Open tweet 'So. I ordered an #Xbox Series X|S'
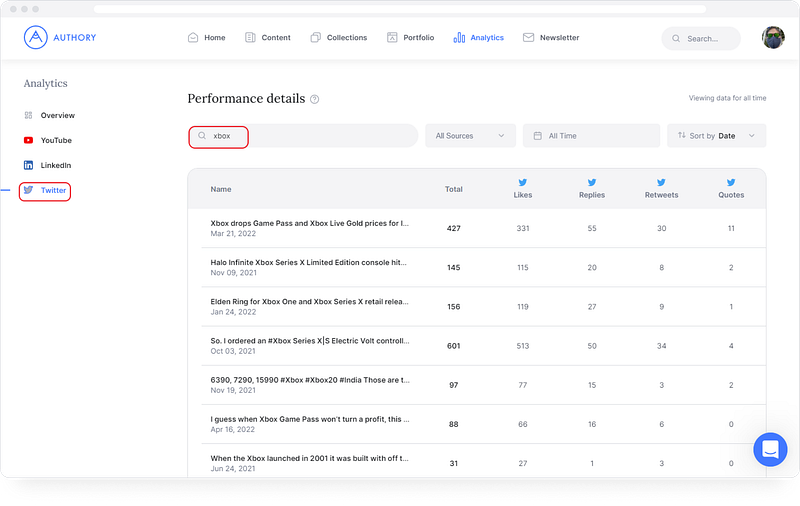The image size is (800, 506). (310, 341)
